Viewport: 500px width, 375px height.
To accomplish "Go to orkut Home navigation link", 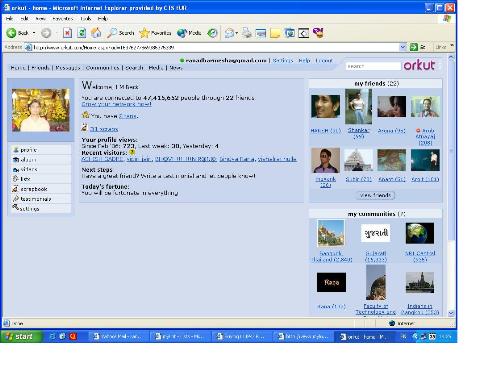I will click(17, 68).
